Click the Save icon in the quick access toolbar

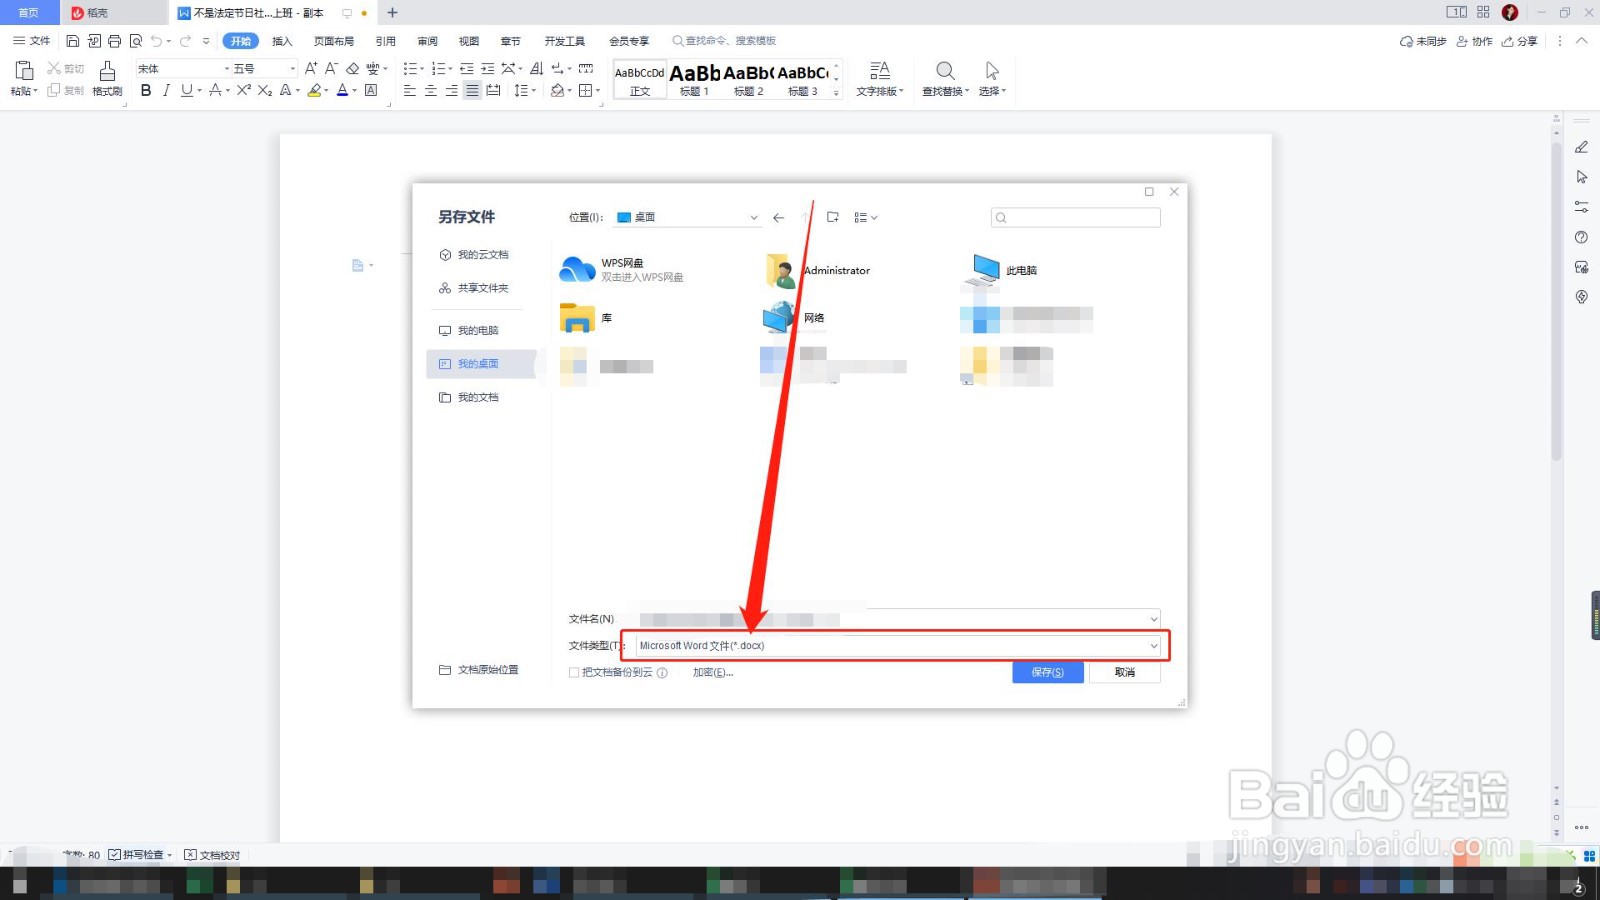click(x=73, y=41)
